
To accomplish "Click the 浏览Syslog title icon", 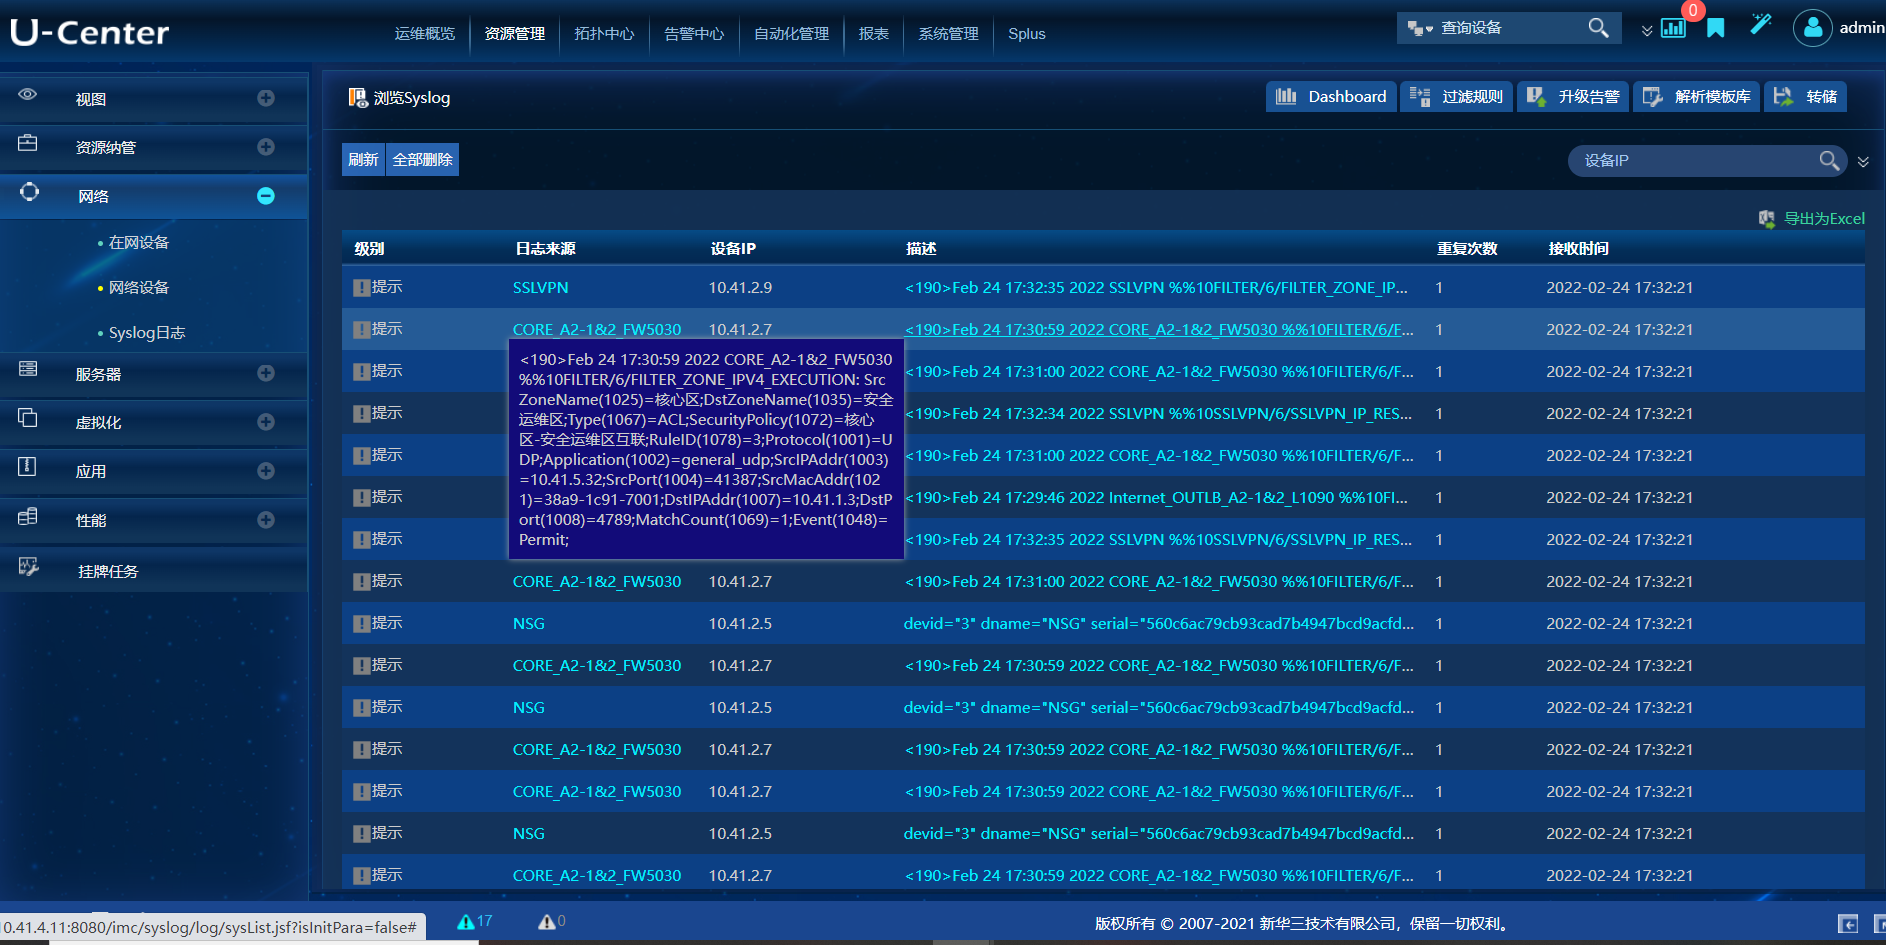I will click(x=357, y=97).
